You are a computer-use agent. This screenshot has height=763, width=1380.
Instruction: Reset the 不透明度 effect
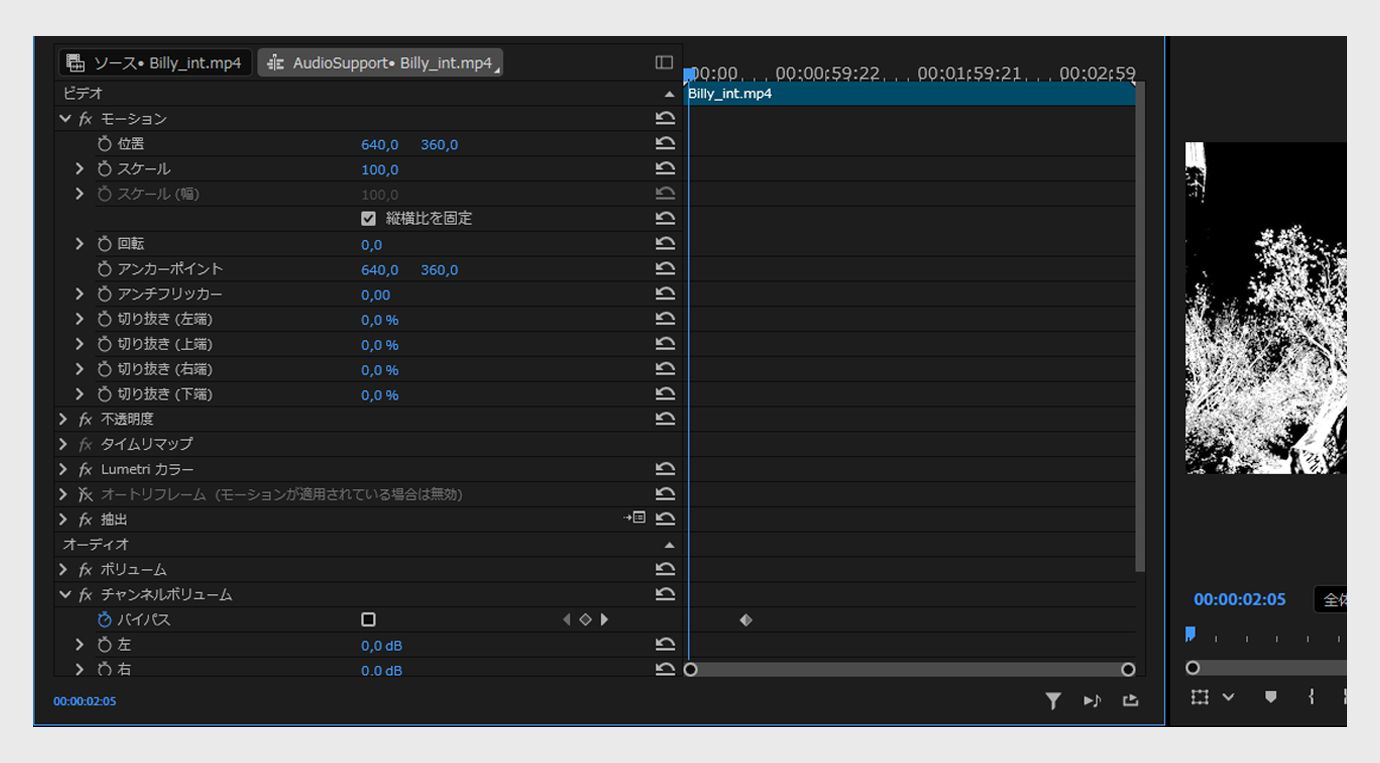665,419
